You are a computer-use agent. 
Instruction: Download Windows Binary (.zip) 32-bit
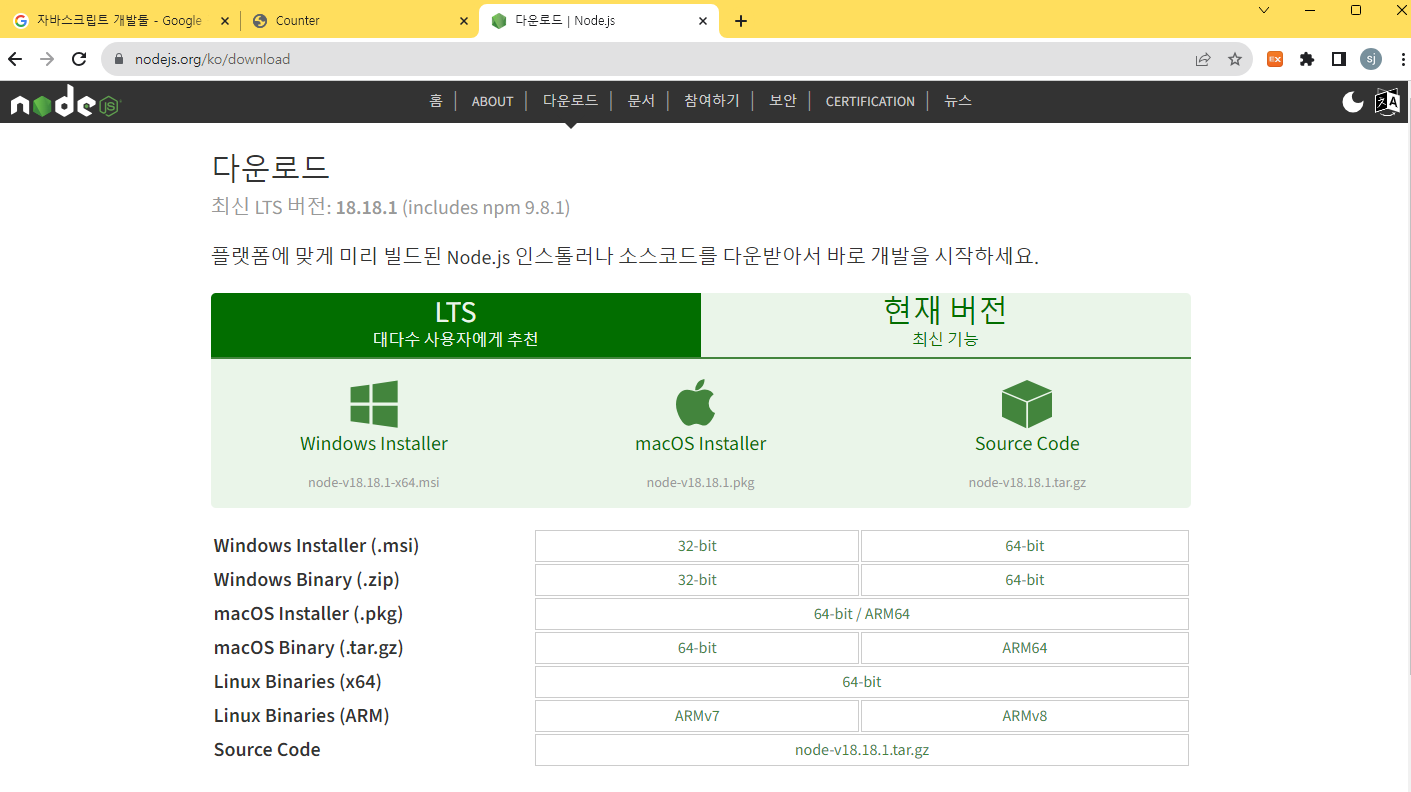pos(697,580)
